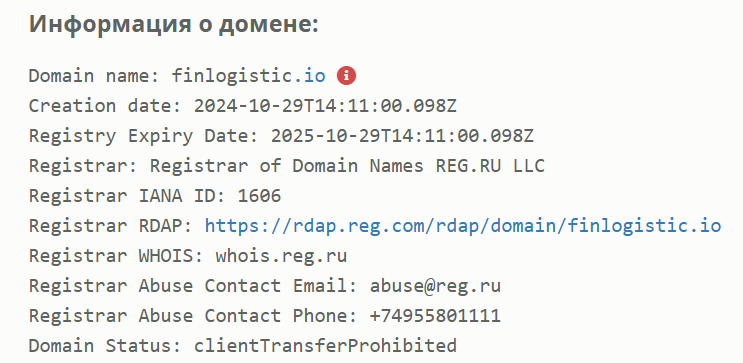Click the abuse@reg.ru email address
743x363 pixels.
point(435,286)
